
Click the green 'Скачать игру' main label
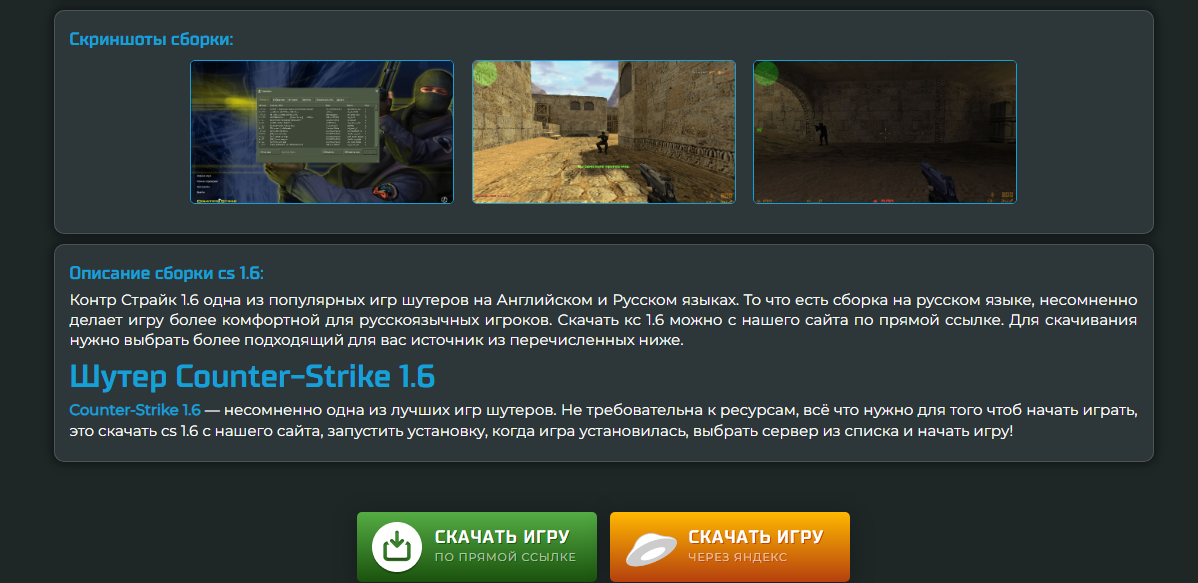coord(502,537)
